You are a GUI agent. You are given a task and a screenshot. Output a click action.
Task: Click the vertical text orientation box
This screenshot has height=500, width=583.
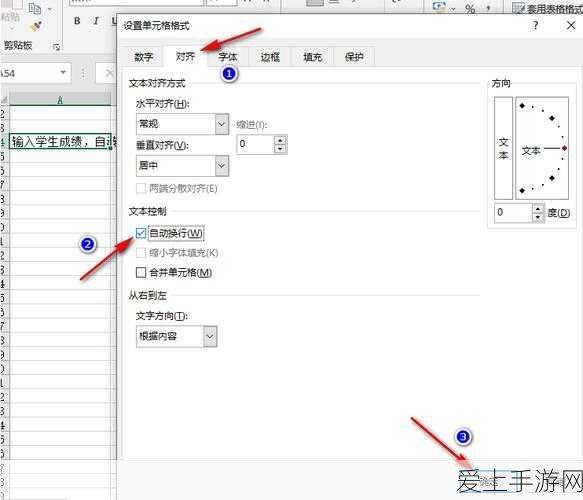click(503, 148)
